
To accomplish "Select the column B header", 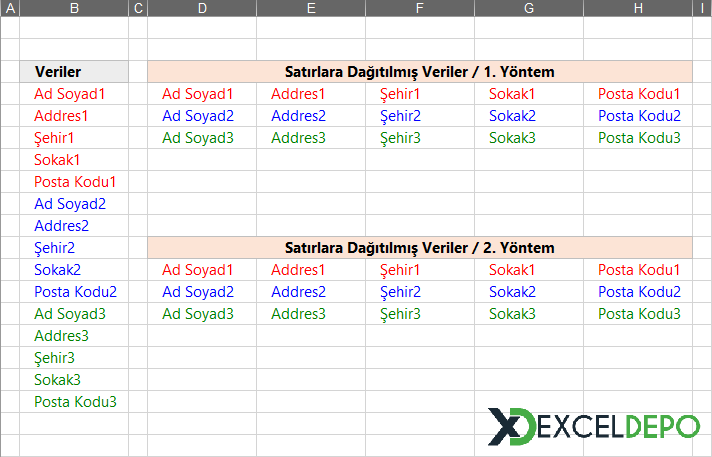I will point(74,8).
